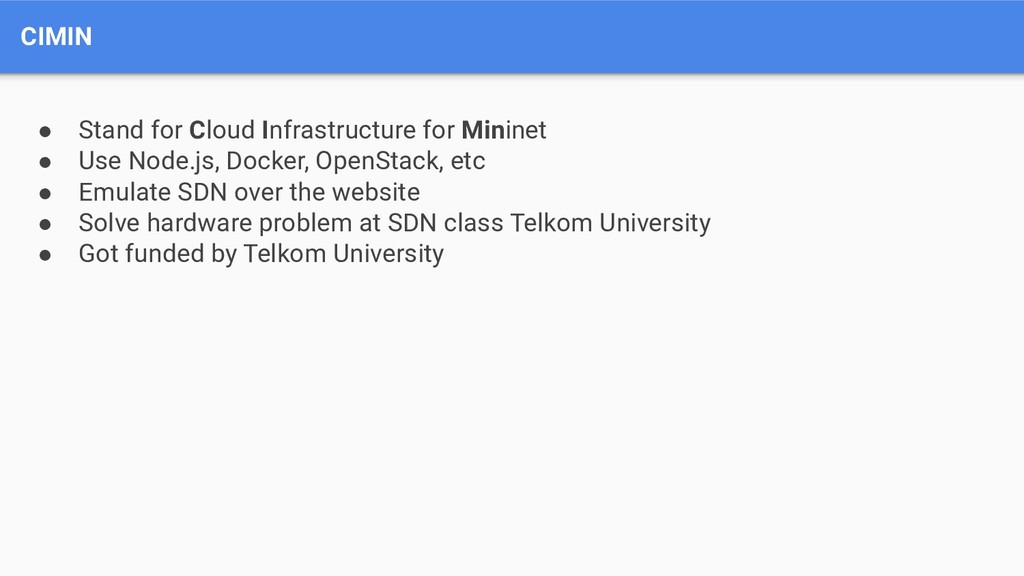1024x576 pixels.
Task: Click the CIMIN slide title
Action: pyautogui.click(x=56, y=37)
